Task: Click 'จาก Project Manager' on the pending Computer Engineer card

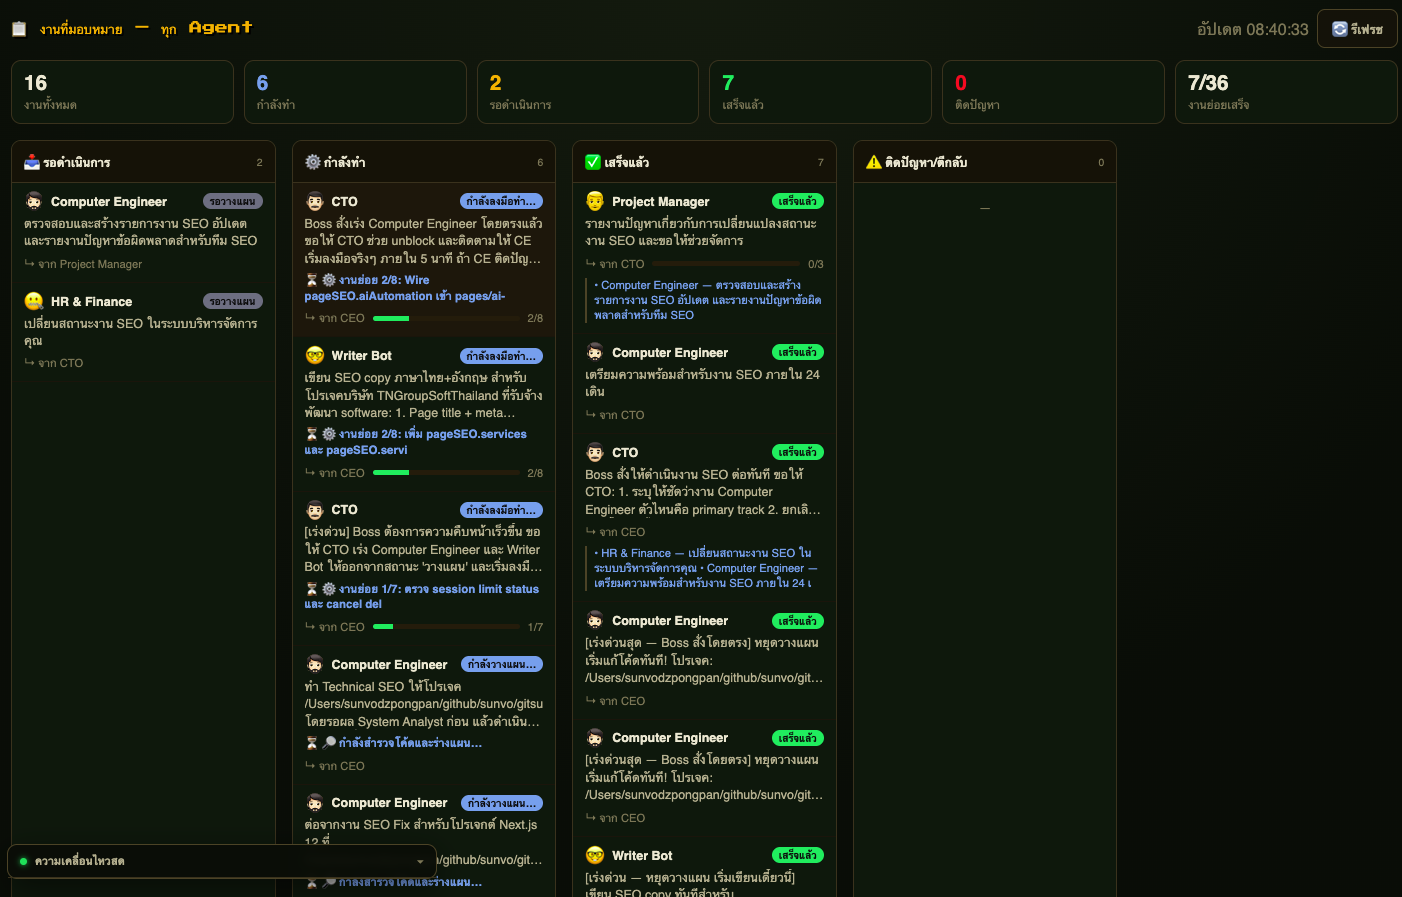Action: 90,264
